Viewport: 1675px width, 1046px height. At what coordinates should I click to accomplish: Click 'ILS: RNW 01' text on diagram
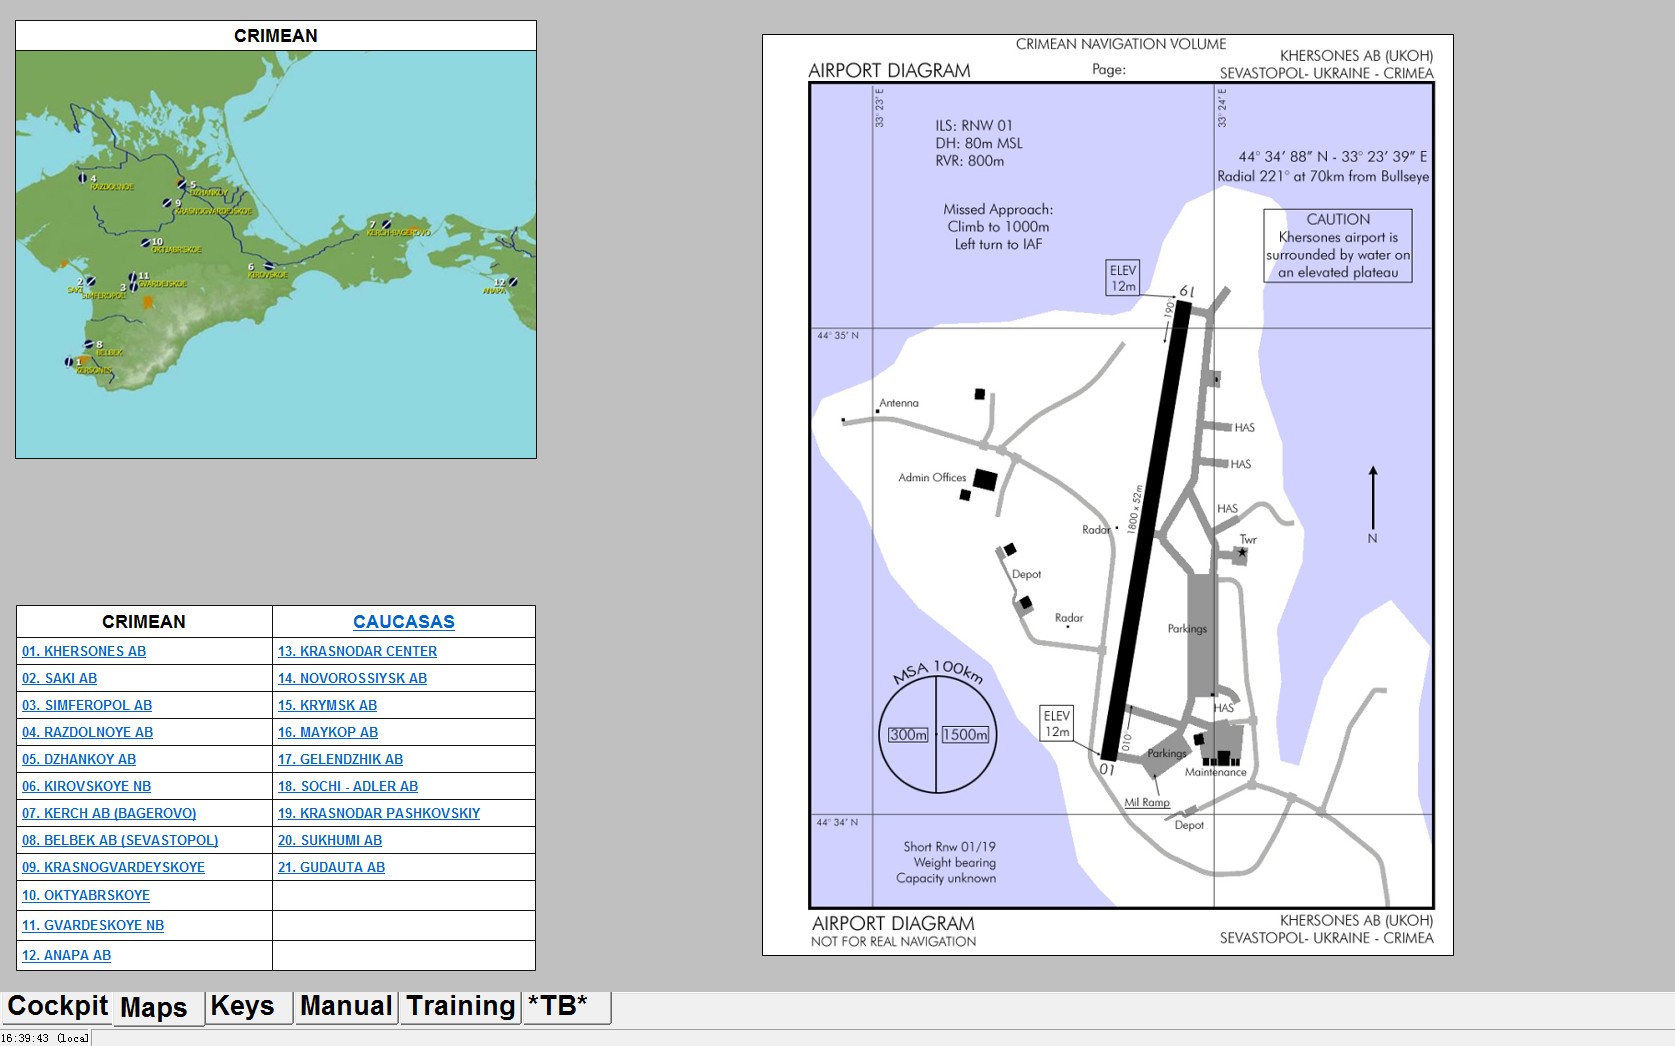point(974,126)
